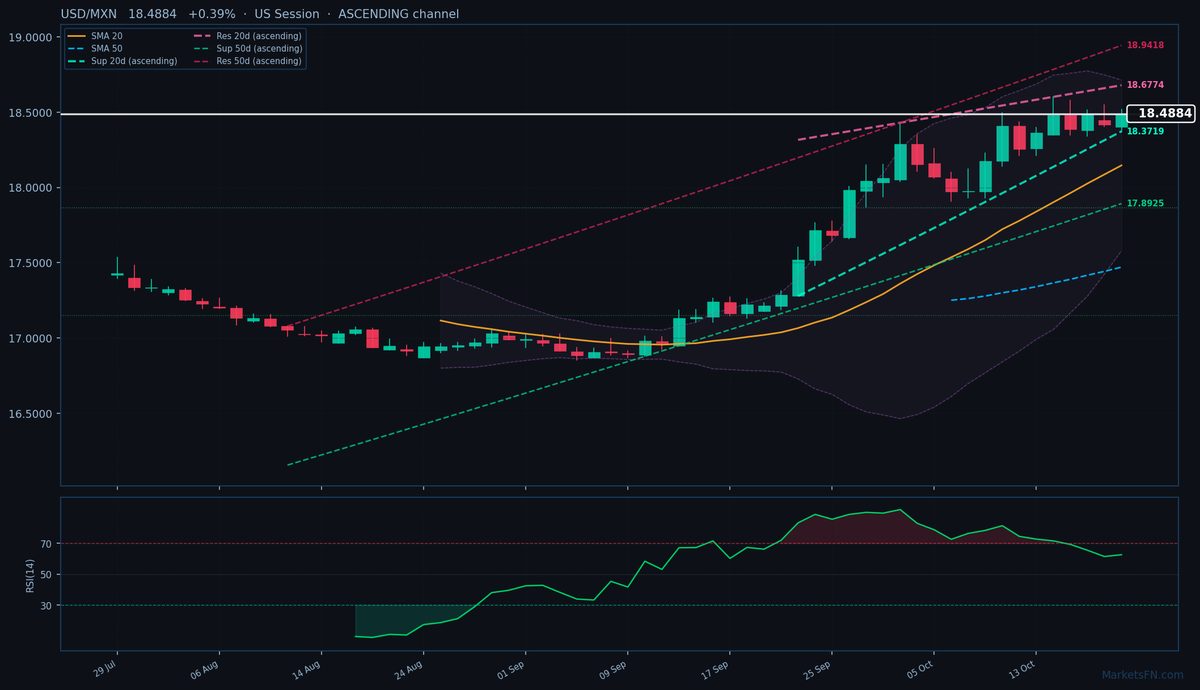
Task: Click the 18.0000 price axis label
Action: click(x=30, y=188)
